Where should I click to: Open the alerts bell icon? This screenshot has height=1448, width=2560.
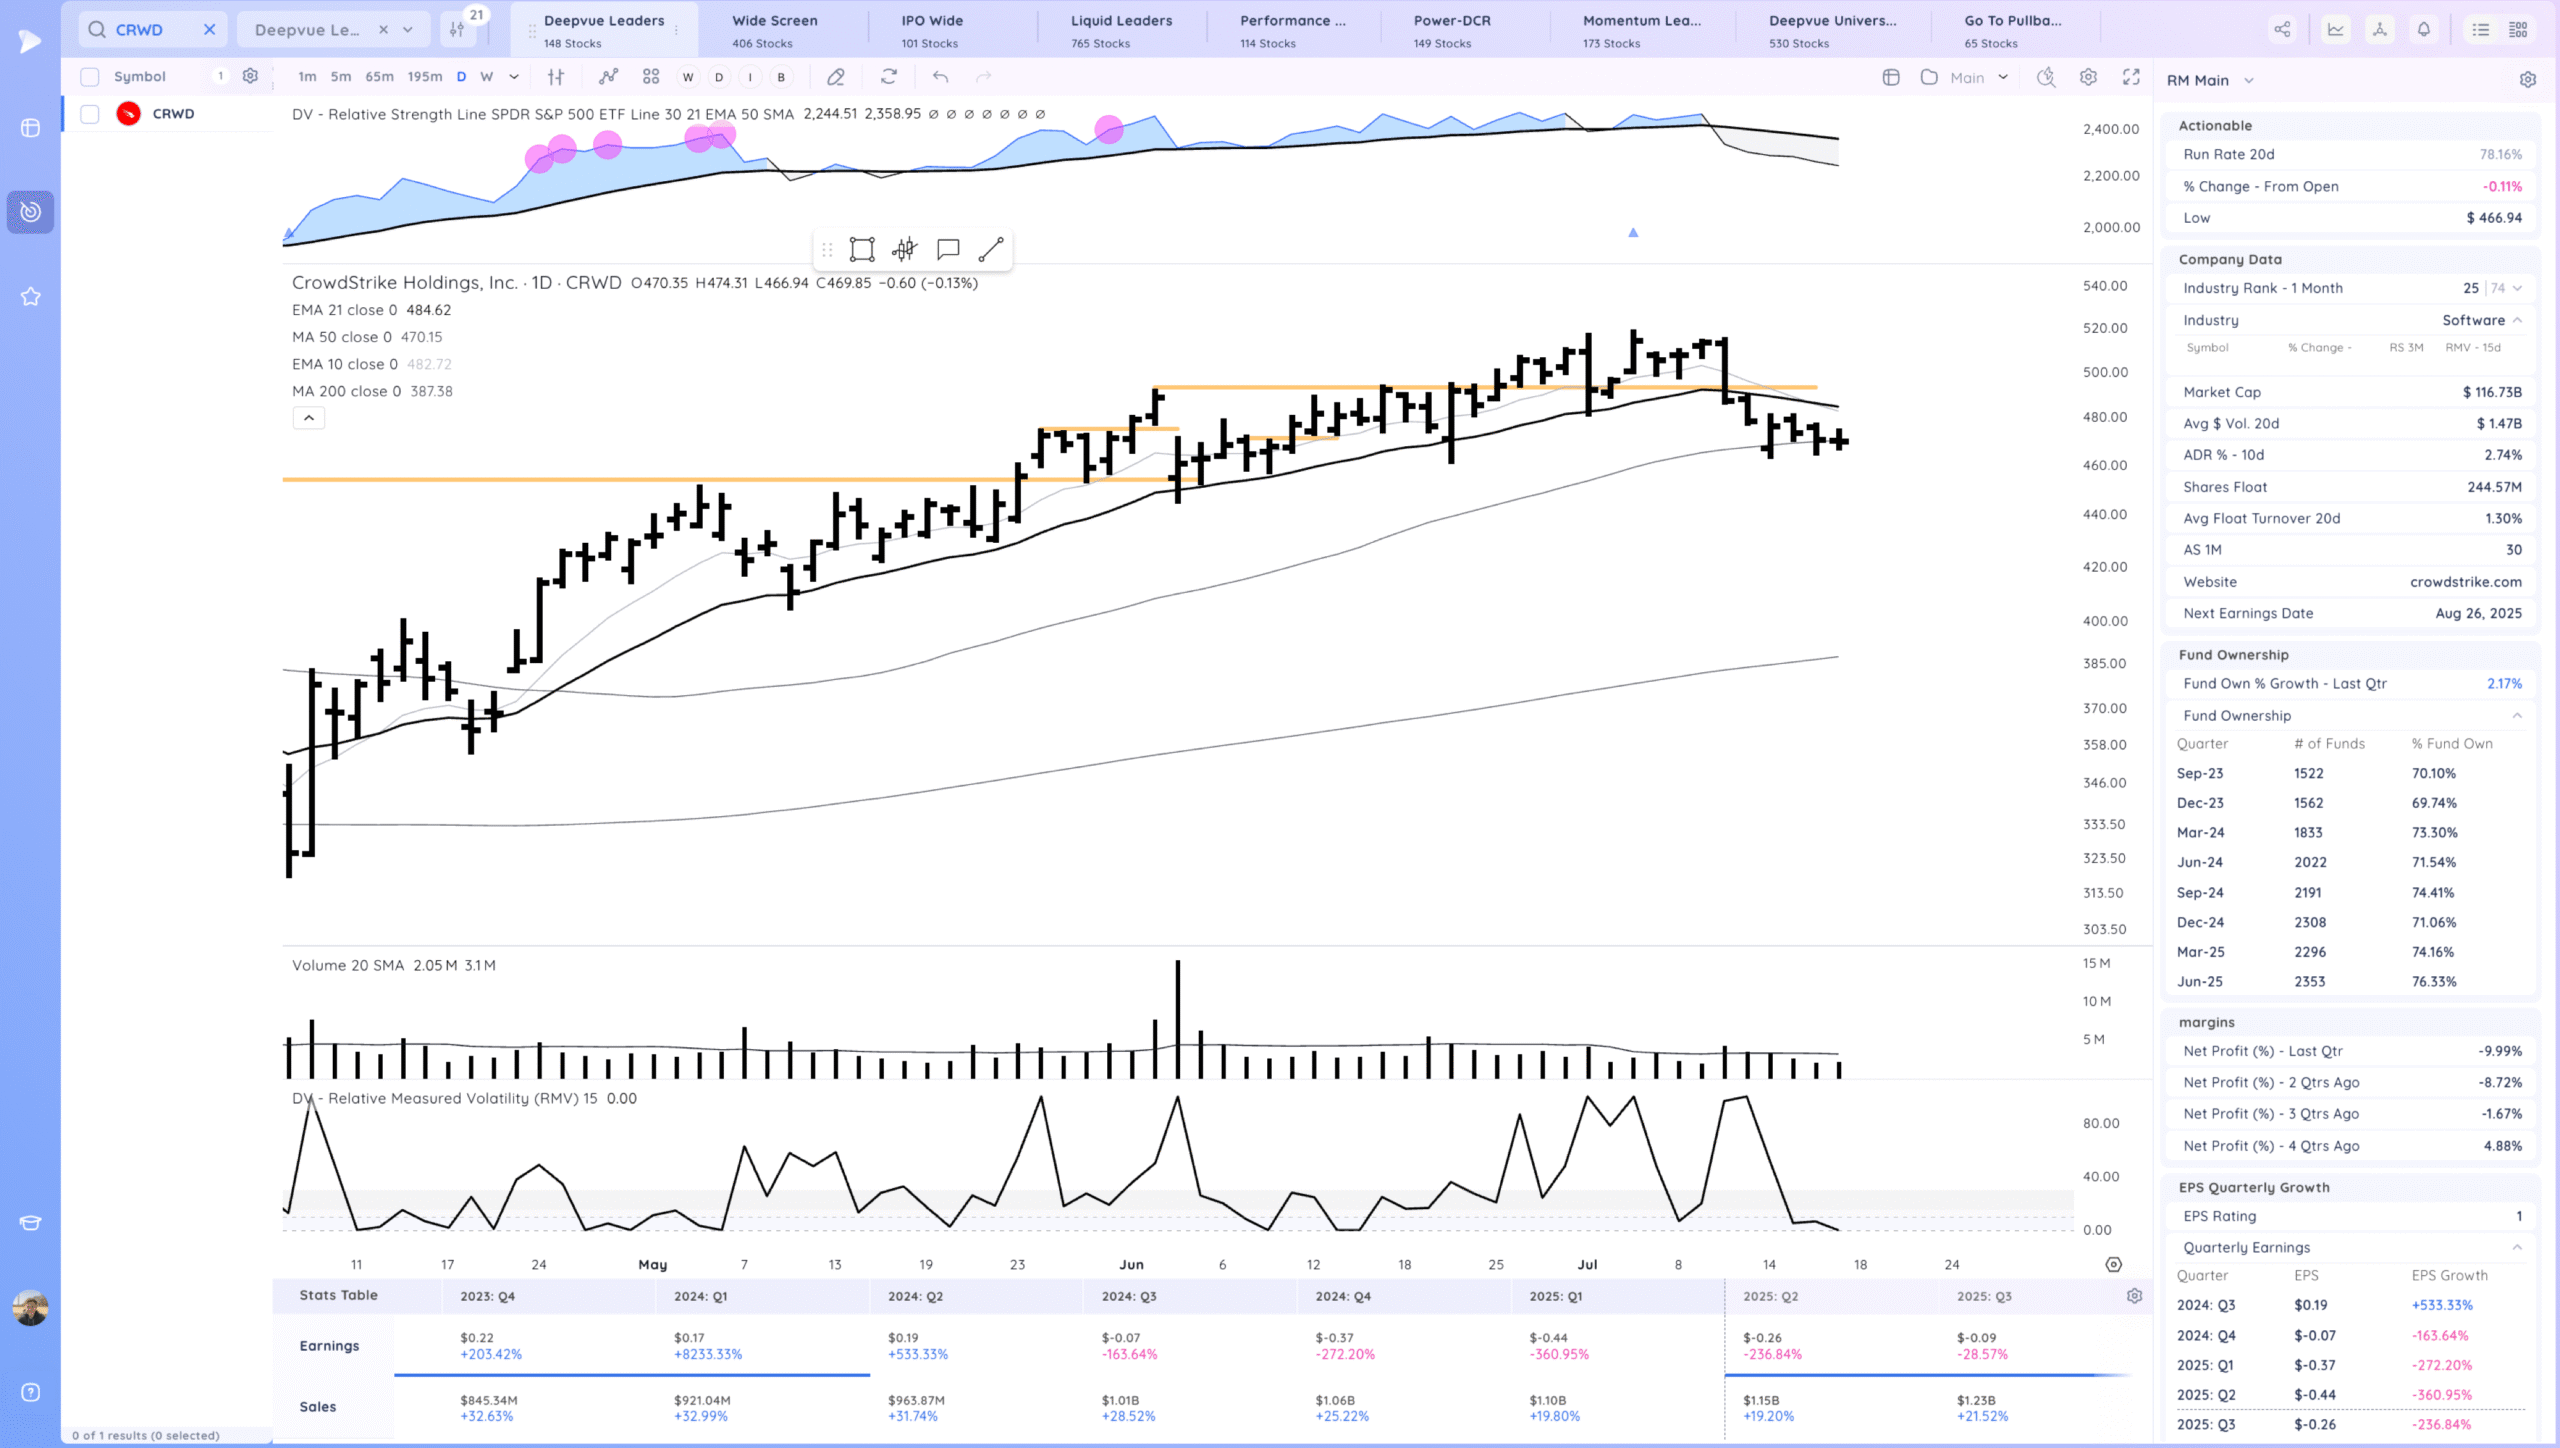pyautogui.click(x=2424, y=30)
